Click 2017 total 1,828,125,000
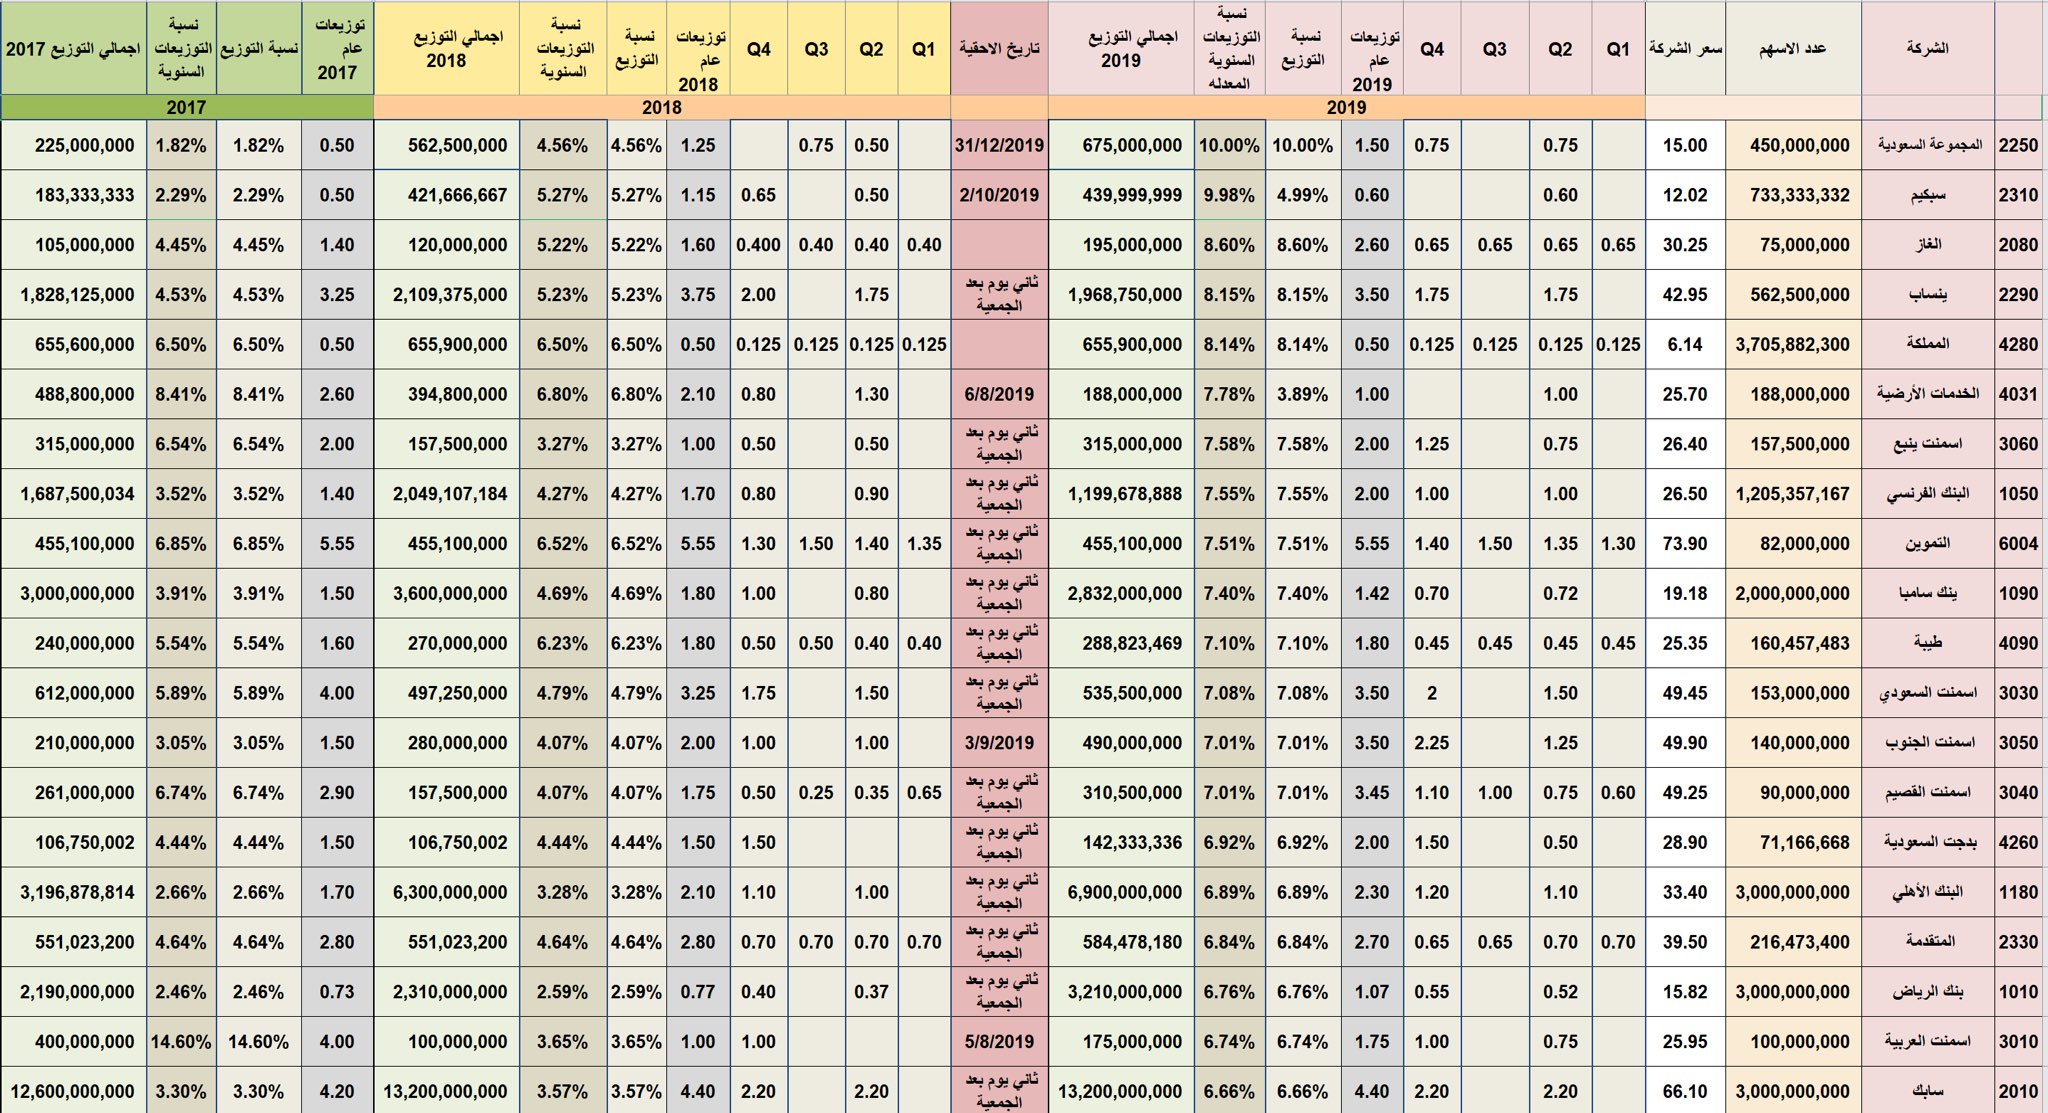This screenshot has height=1113, width=2048. 77,295
